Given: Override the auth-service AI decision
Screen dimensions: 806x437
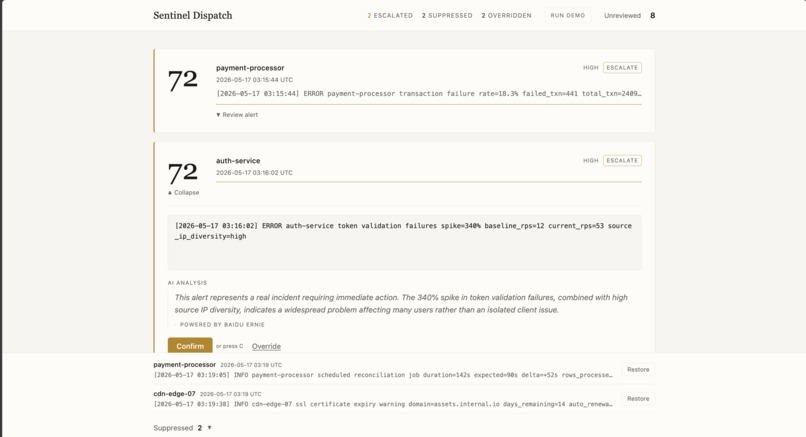Looking at the screenshot, I should pos(266,346).
